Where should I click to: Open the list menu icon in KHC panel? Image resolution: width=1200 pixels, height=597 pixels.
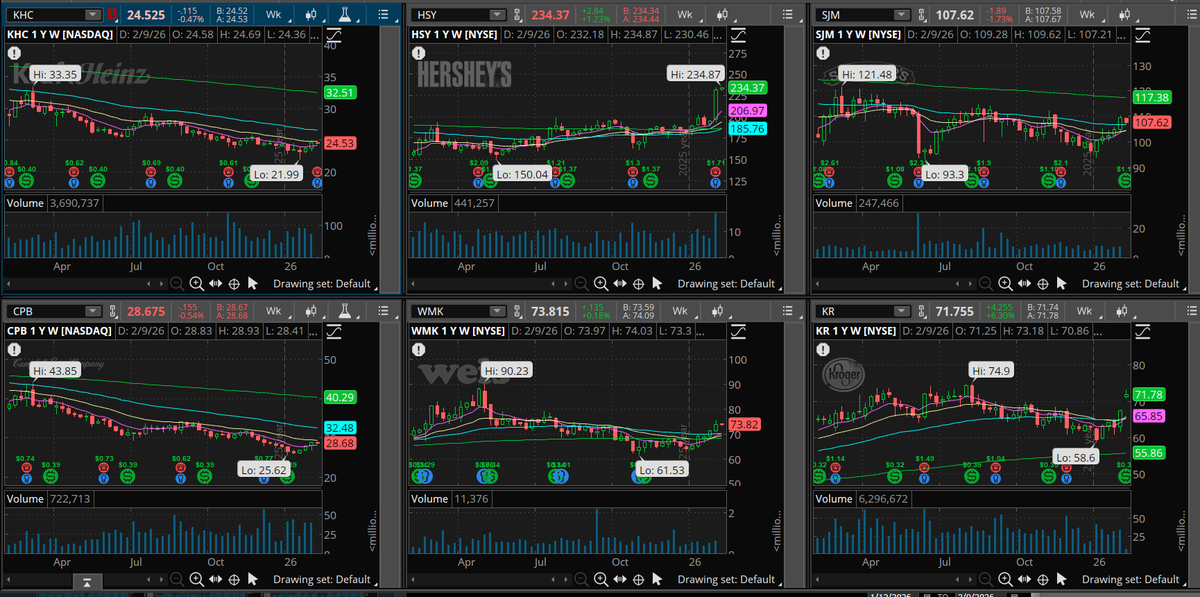(x=383, y=15)
